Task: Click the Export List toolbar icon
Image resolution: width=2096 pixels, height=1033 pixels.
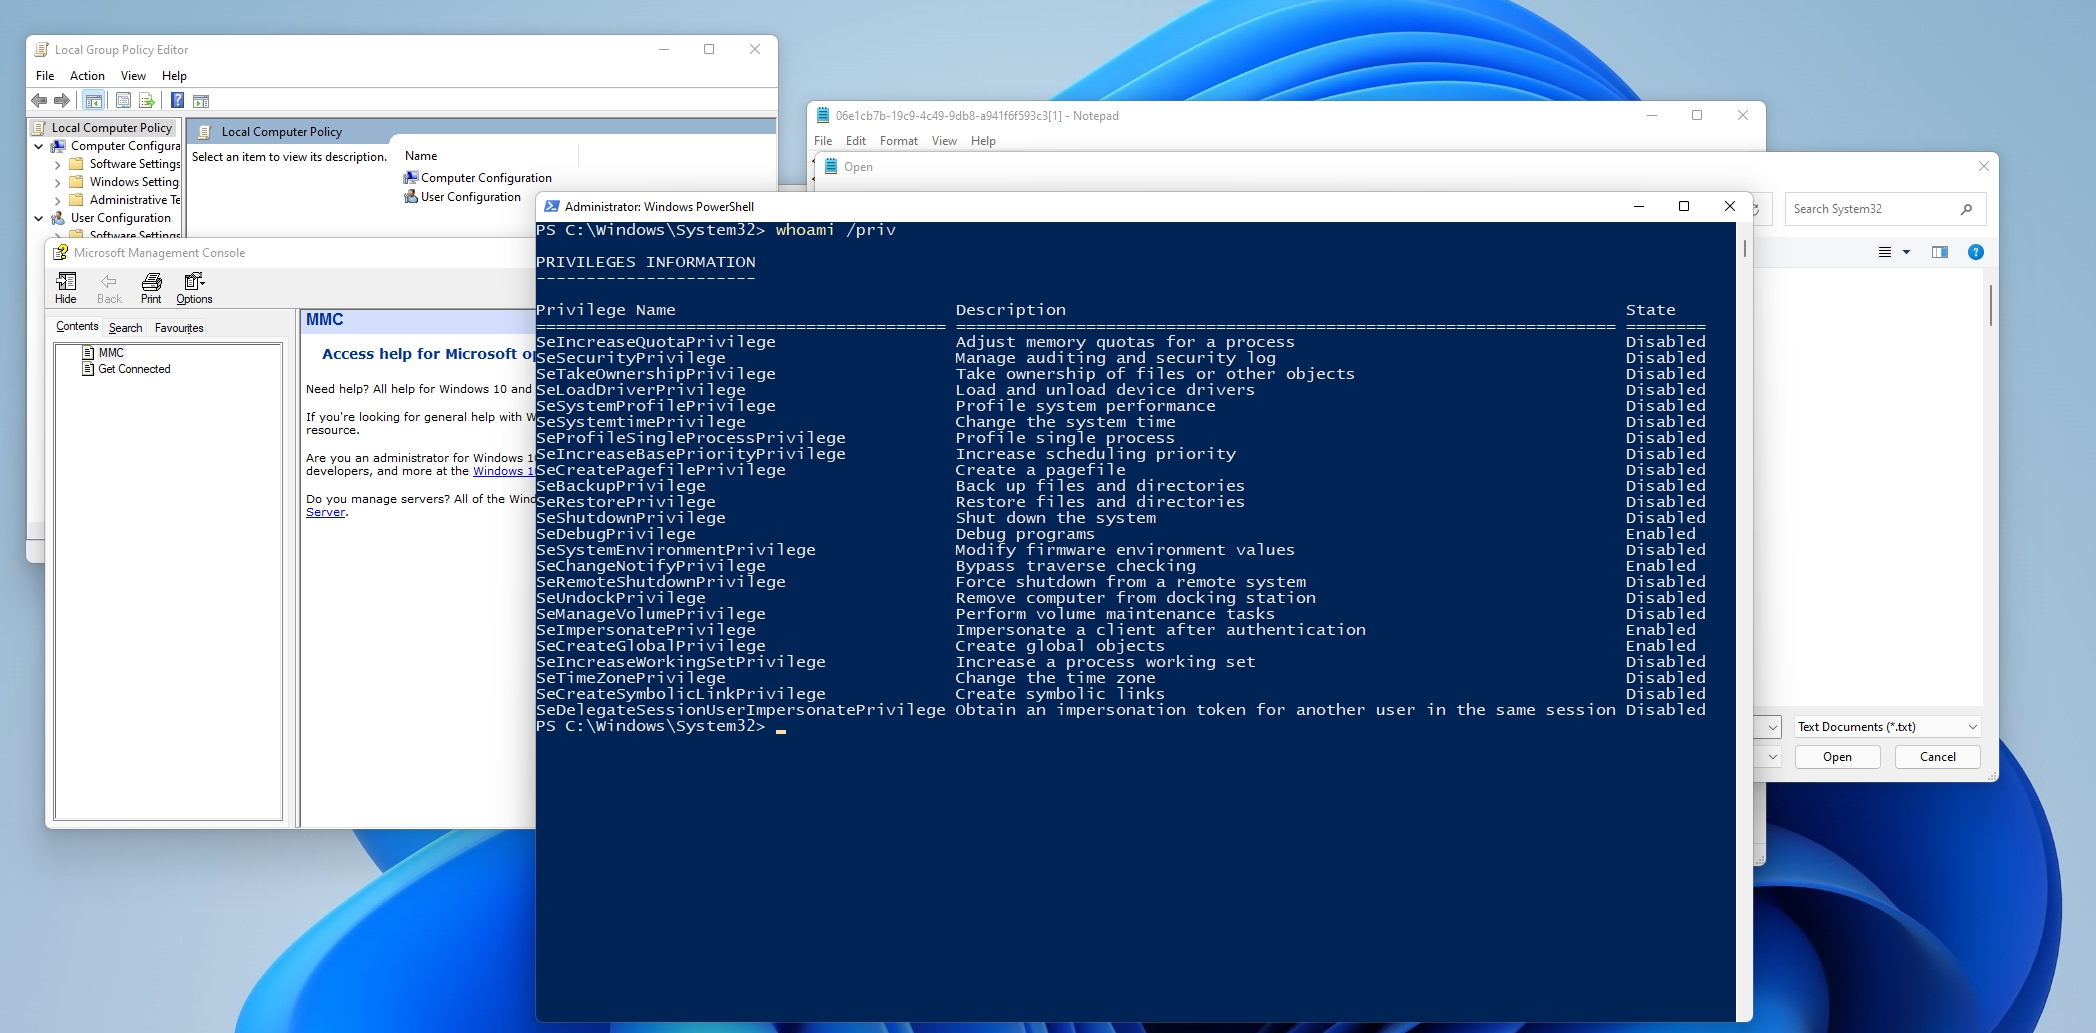Action: pos(147,100)
